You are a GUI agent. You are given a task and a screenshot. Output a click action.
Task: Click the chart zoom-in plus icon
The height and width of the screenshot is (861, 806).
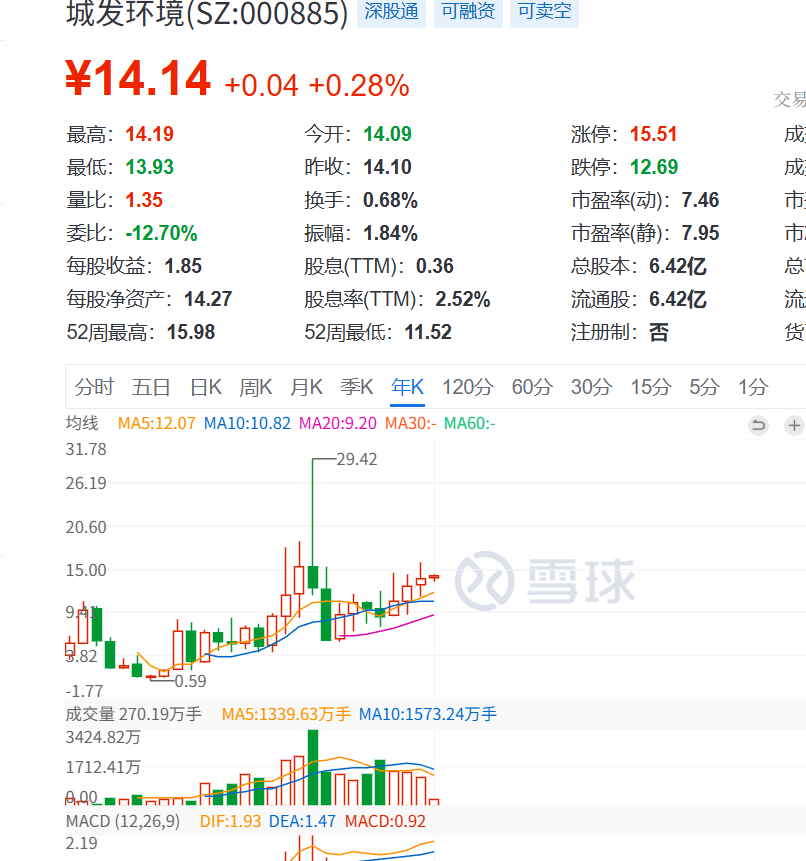coord(794,425)
